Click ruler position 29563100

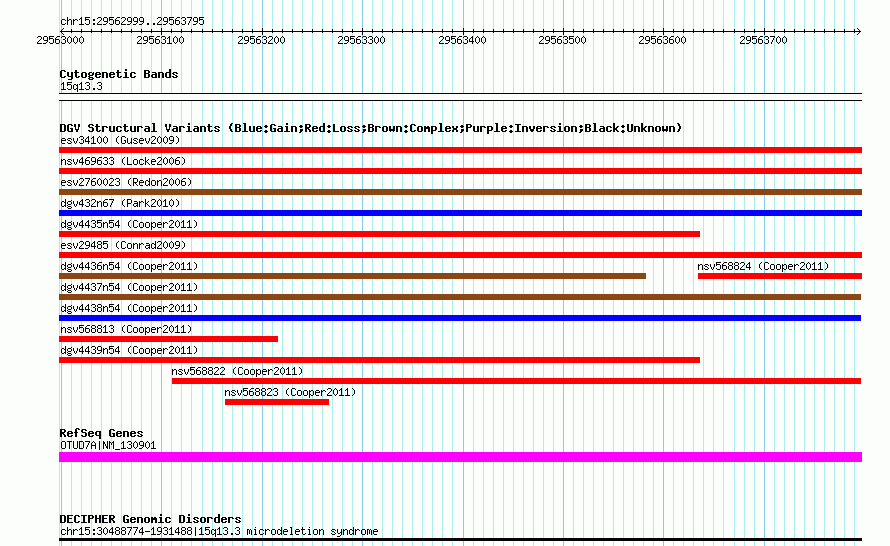click(161, 40)
